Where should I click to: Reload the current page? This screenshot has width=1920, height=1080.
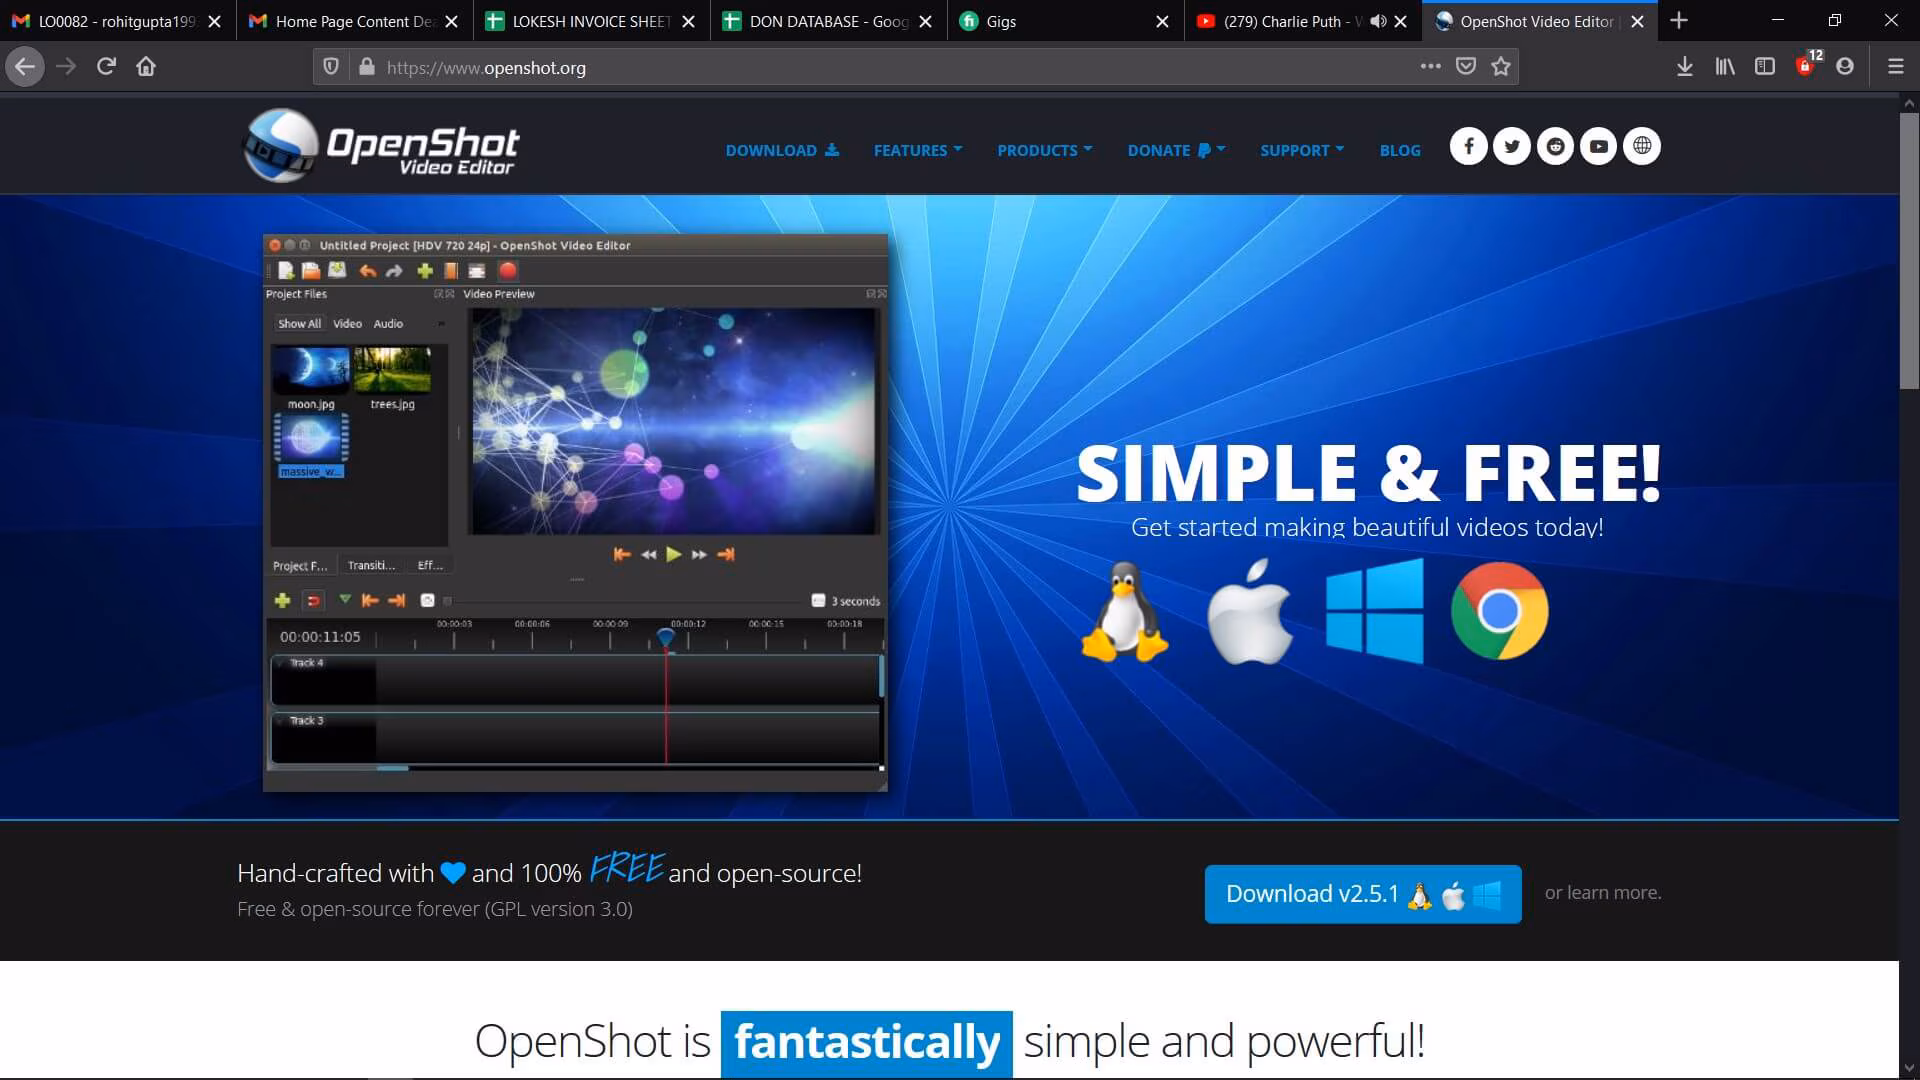[106, 67]
